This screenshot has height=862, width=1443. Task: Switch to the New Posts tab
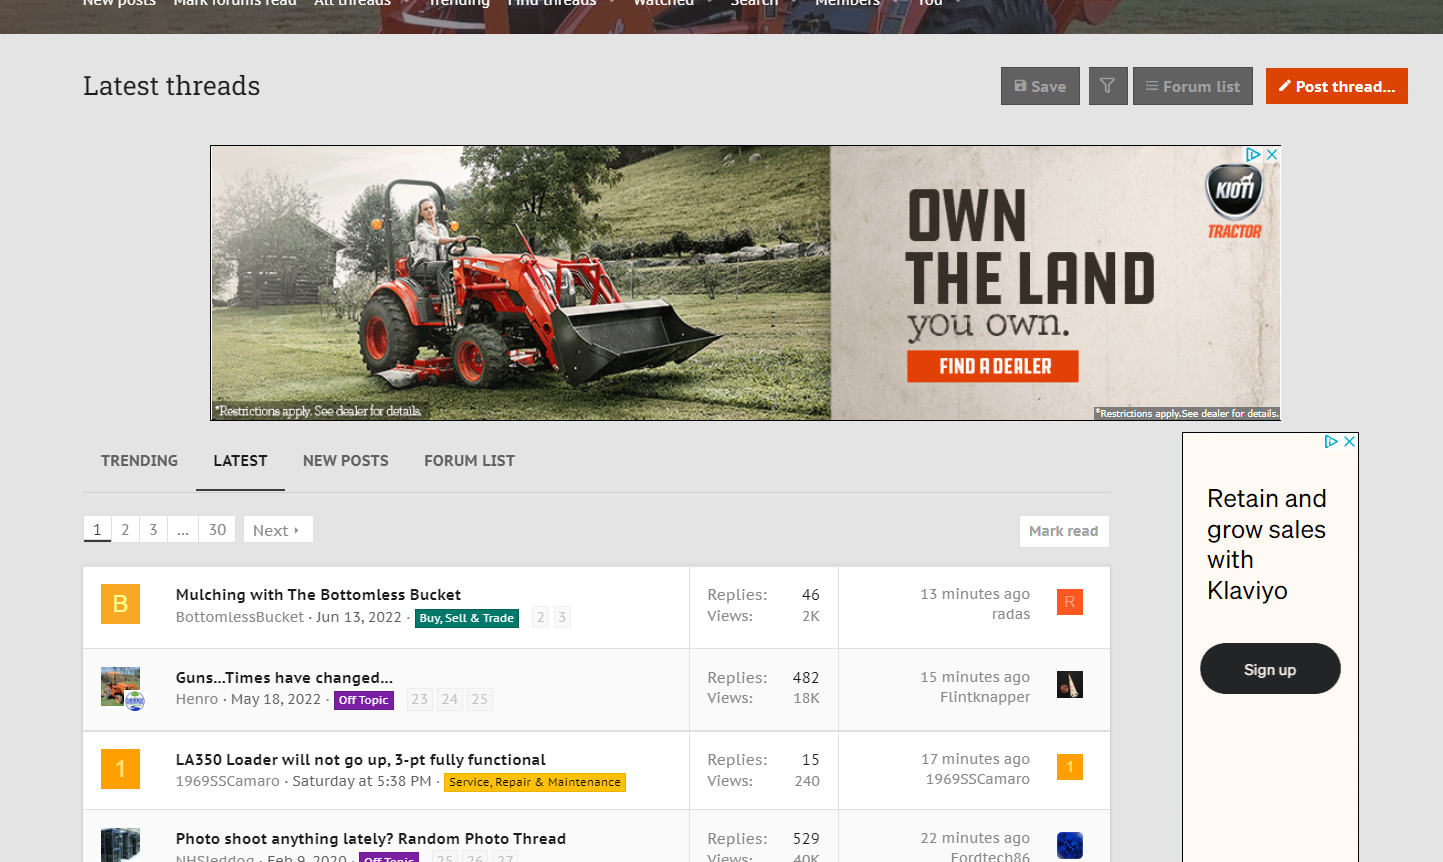pos(345,461)
